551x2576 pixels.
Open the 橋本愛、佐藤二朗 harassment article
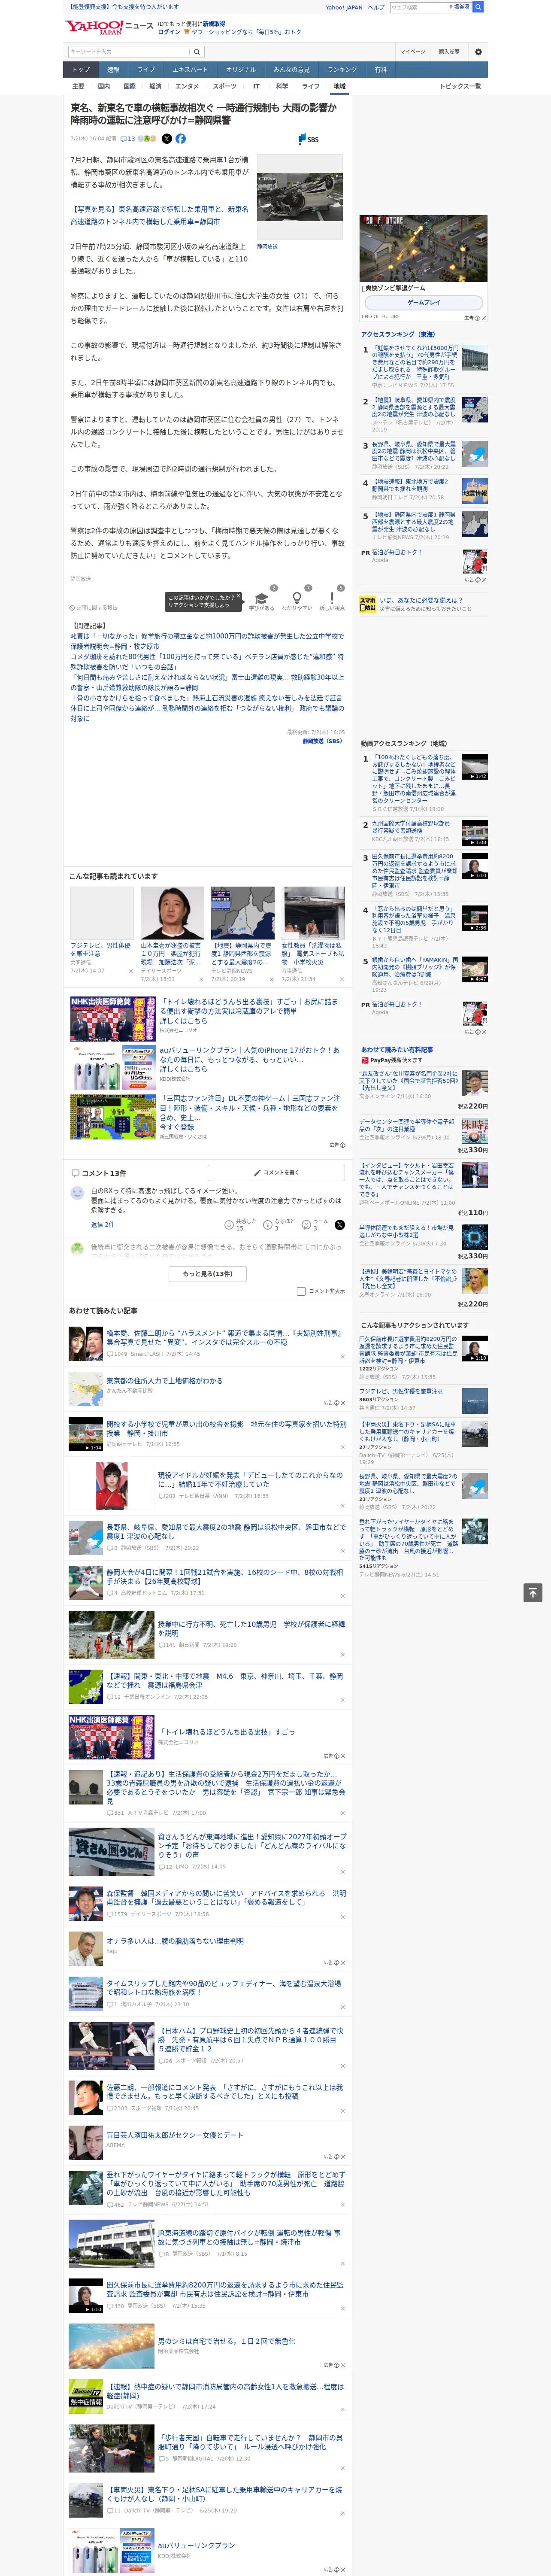pos(224,1337)
